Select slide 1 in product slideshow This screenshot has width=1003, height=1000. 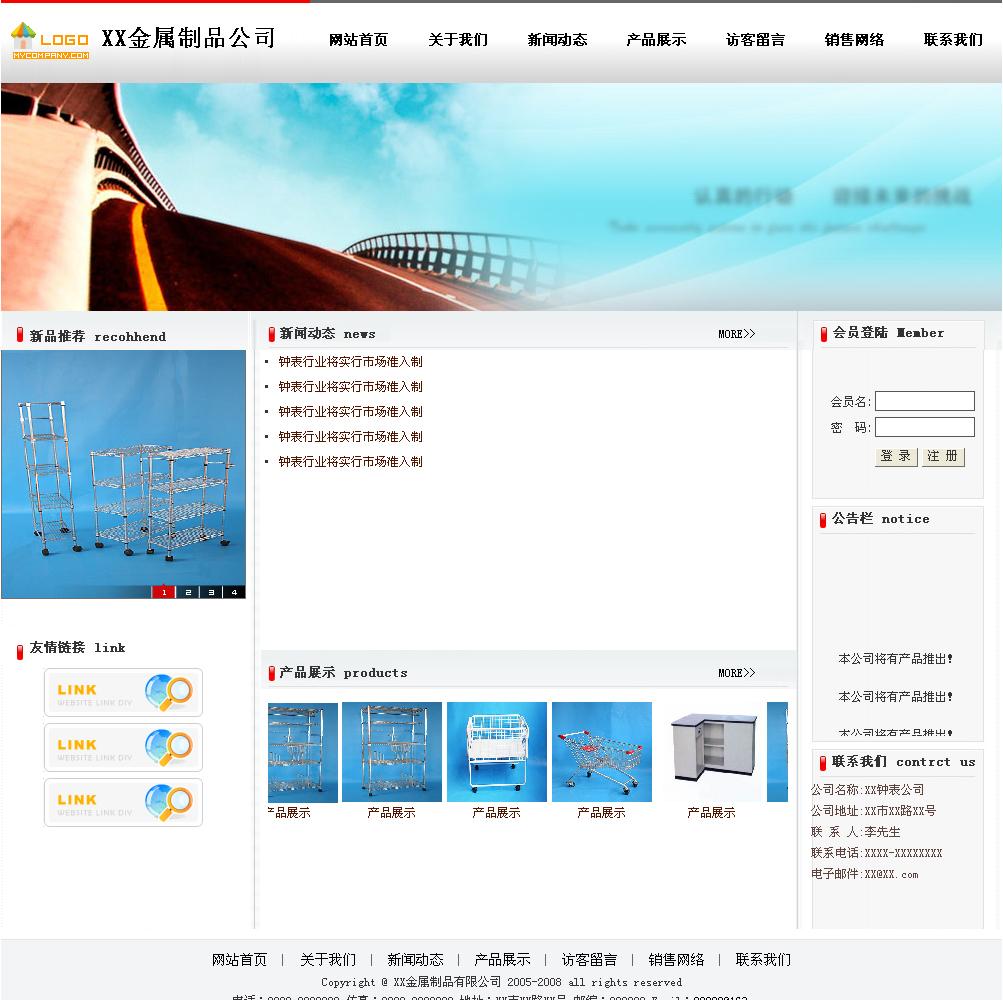(x=164, y=592)
